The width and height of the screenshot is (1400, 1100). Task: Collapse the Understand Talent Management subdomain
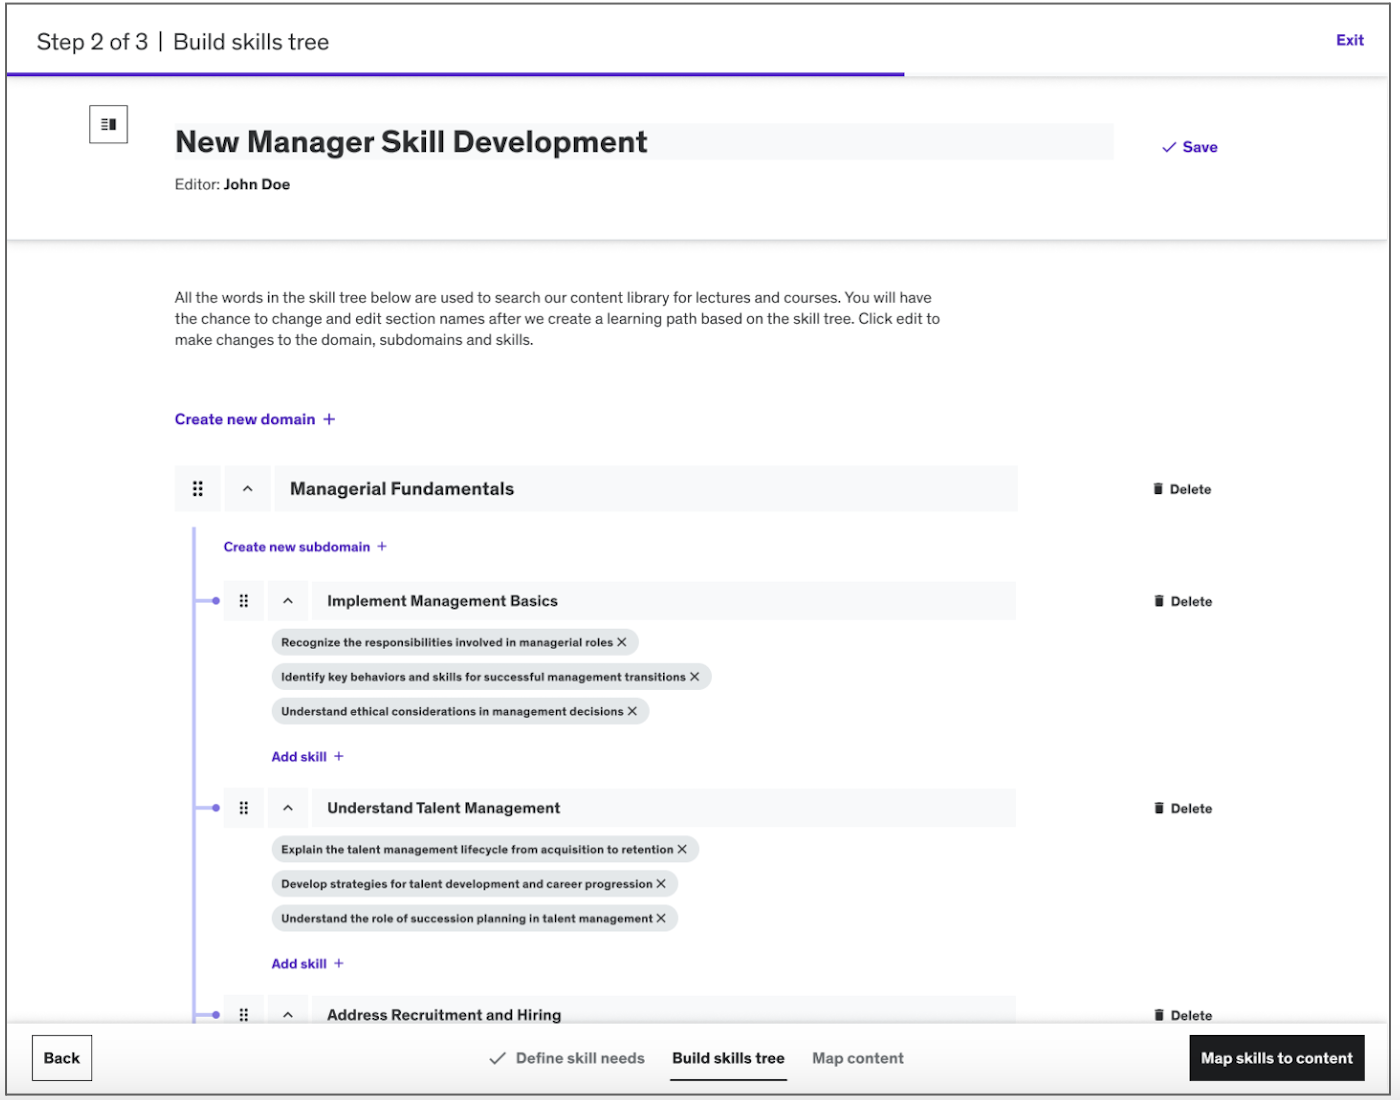pyautogui.click(x=288, y=808)
